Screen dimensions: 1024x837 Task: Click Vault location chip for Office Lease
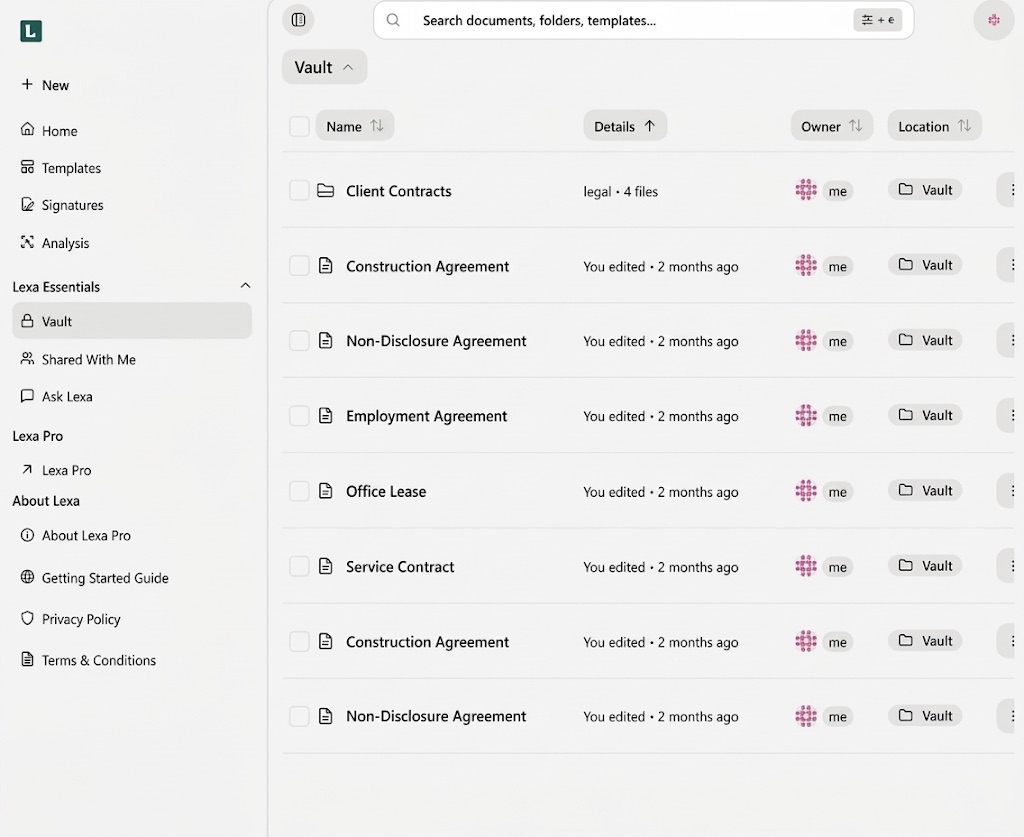(925, 490)
